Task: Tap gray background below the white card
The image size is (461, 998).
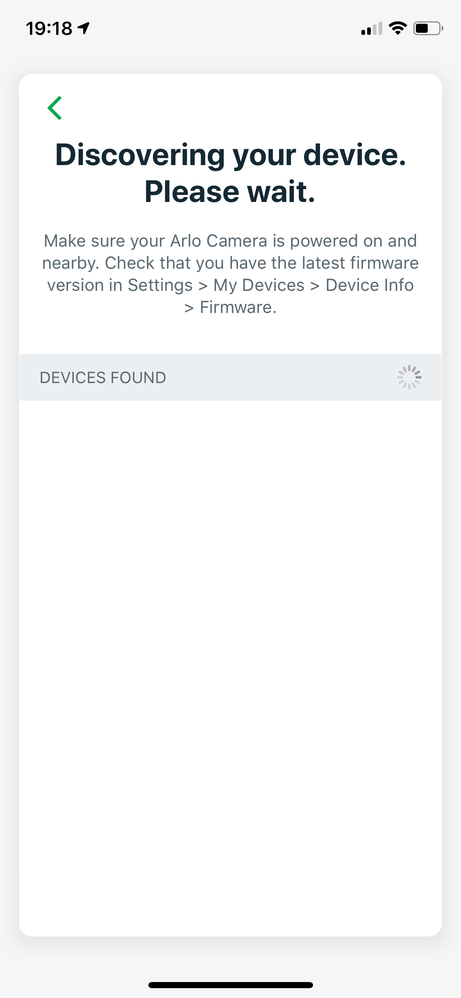Action: 230,958
